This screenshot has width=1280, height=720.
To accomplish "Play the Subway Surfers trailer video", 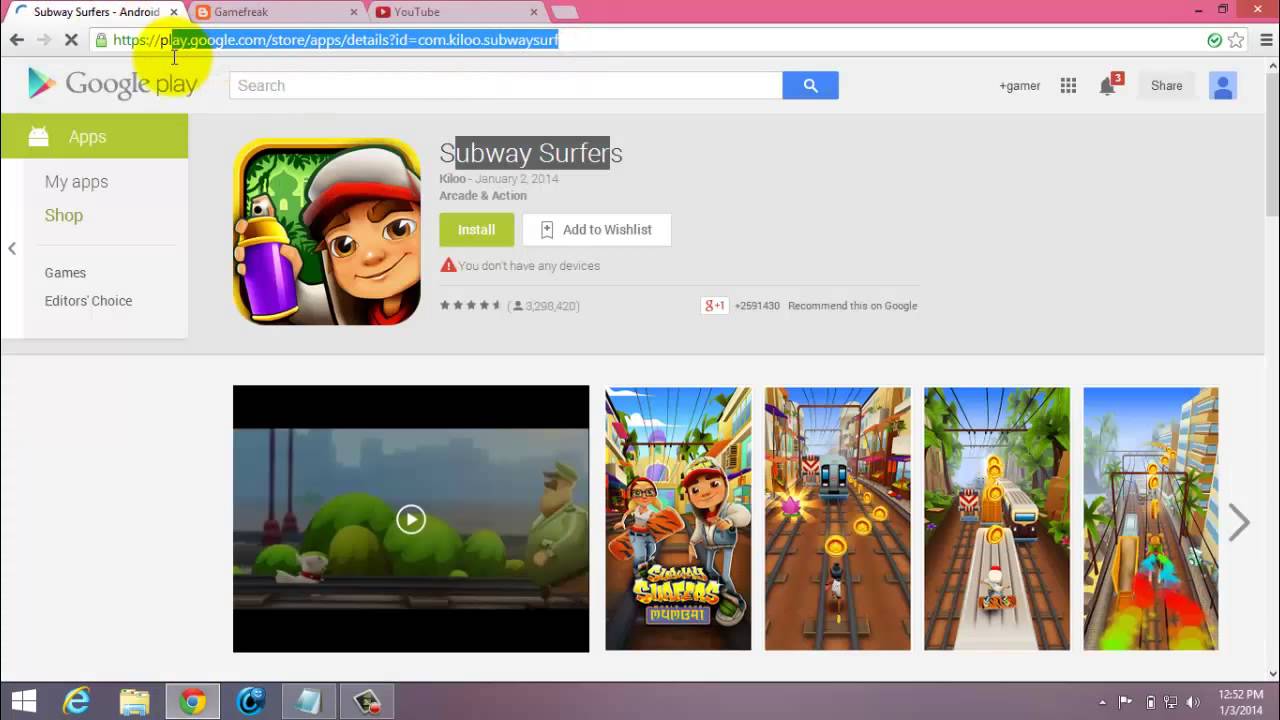I will click(x=411, y=519).
